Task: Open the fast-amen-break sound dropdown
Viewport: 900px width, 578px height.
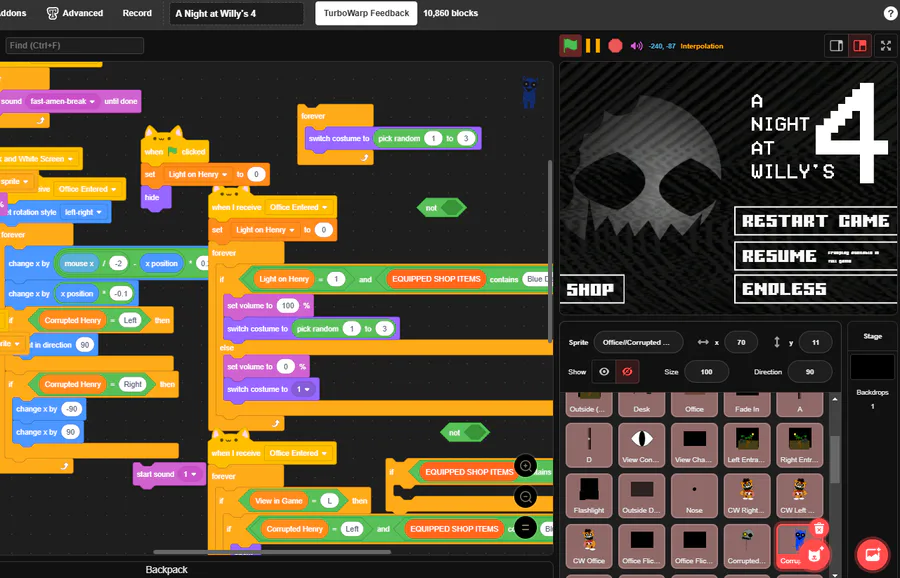Action: coord(63,102)
